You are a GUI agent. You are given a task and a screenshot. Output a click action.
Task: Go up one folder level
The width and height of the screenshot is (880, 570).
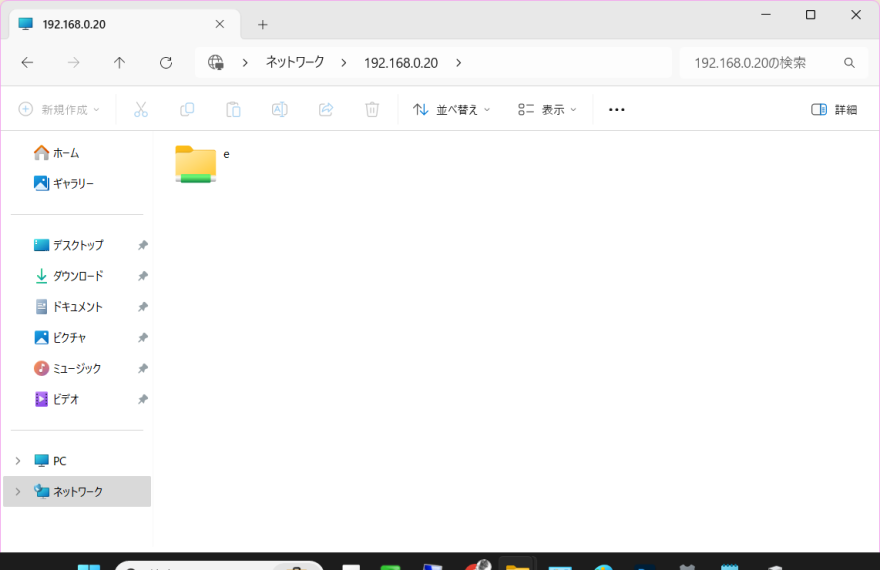click(x=120, y=63)
